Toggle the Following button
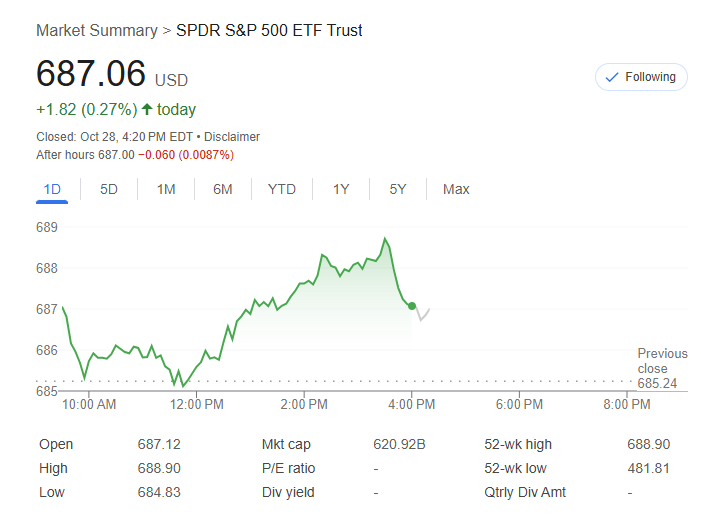This screenshot has width=701, height=517. 641,77
